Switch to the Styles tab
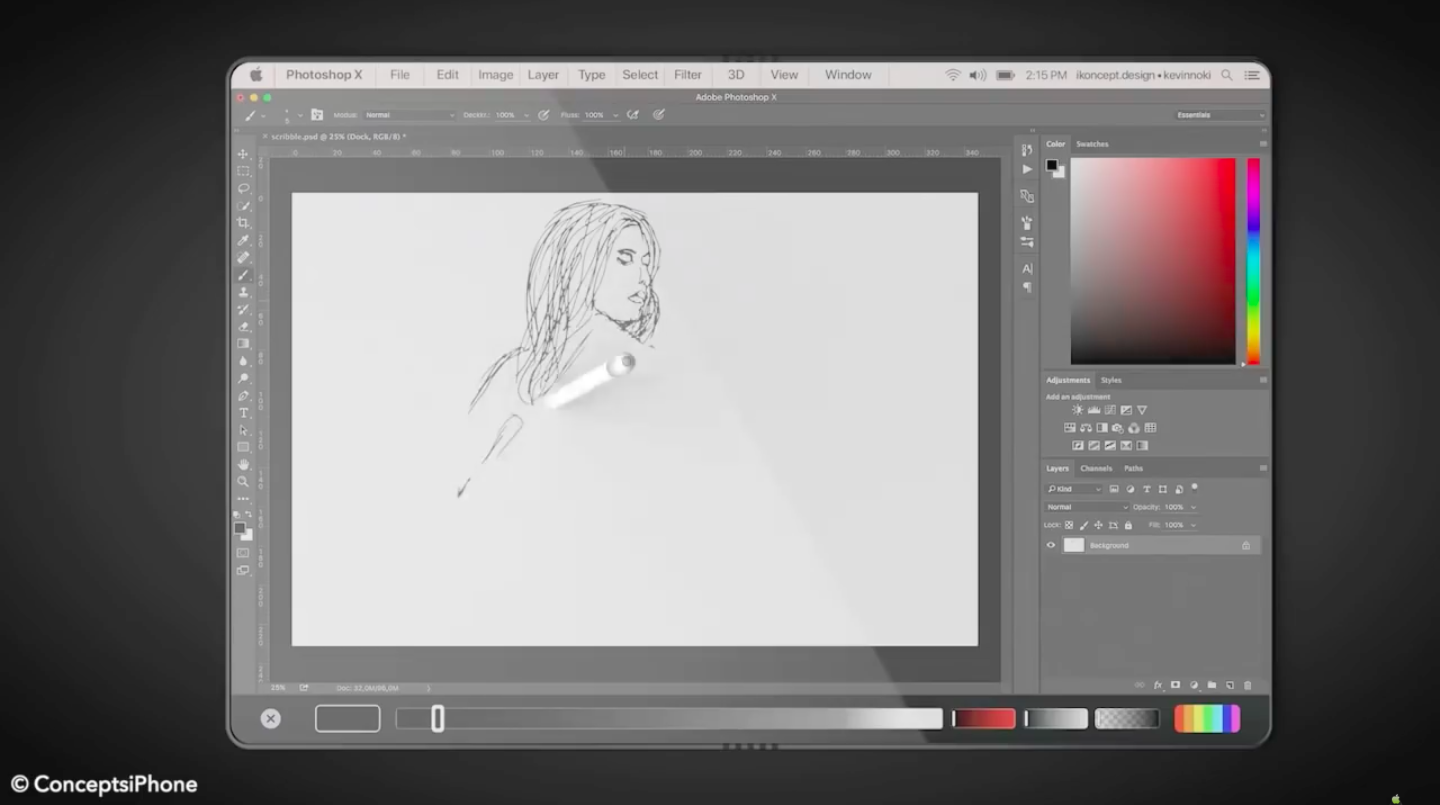This screenshot has height=805, width=1440. [1111, 380]
